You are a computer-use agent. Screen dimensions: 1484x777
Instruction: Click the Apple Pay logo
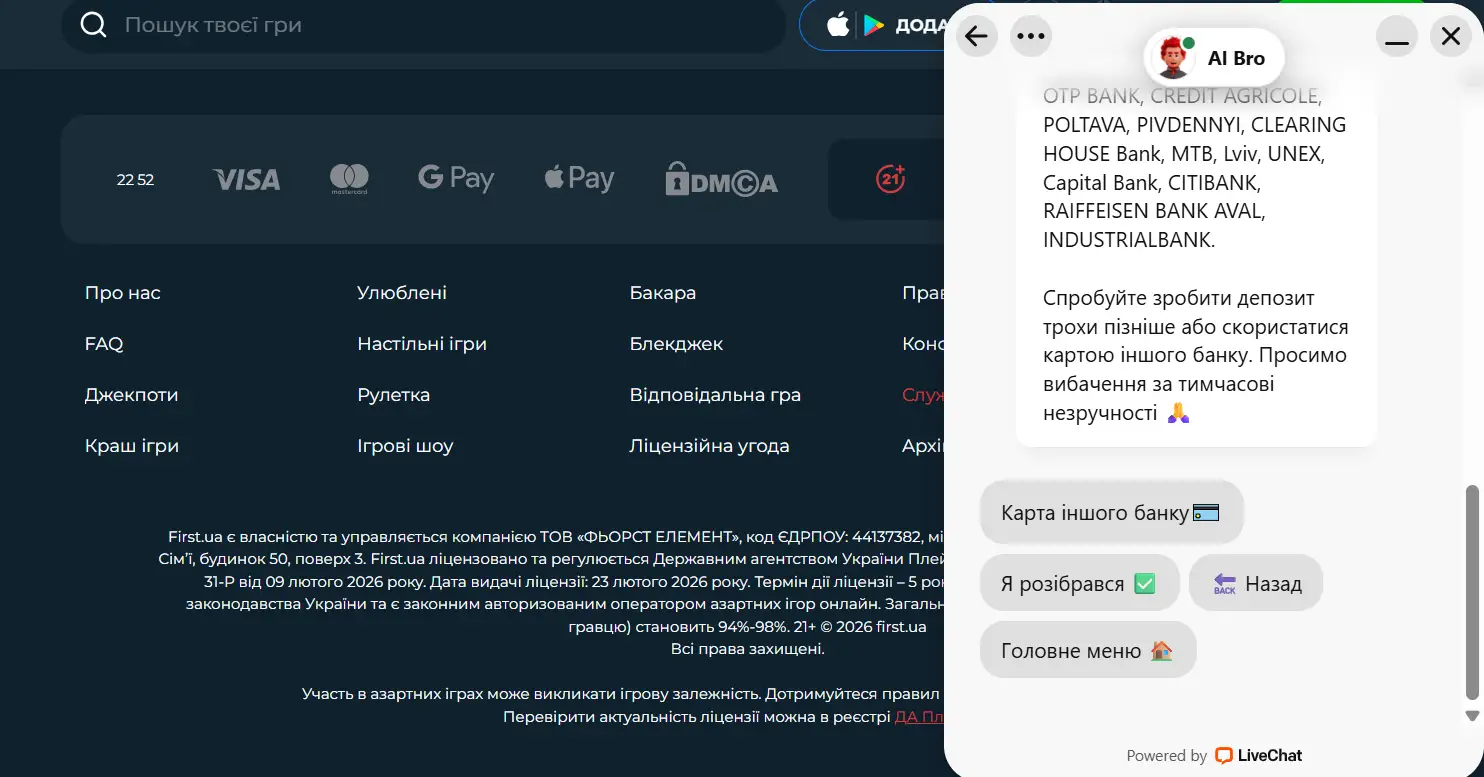pos(579,179)
